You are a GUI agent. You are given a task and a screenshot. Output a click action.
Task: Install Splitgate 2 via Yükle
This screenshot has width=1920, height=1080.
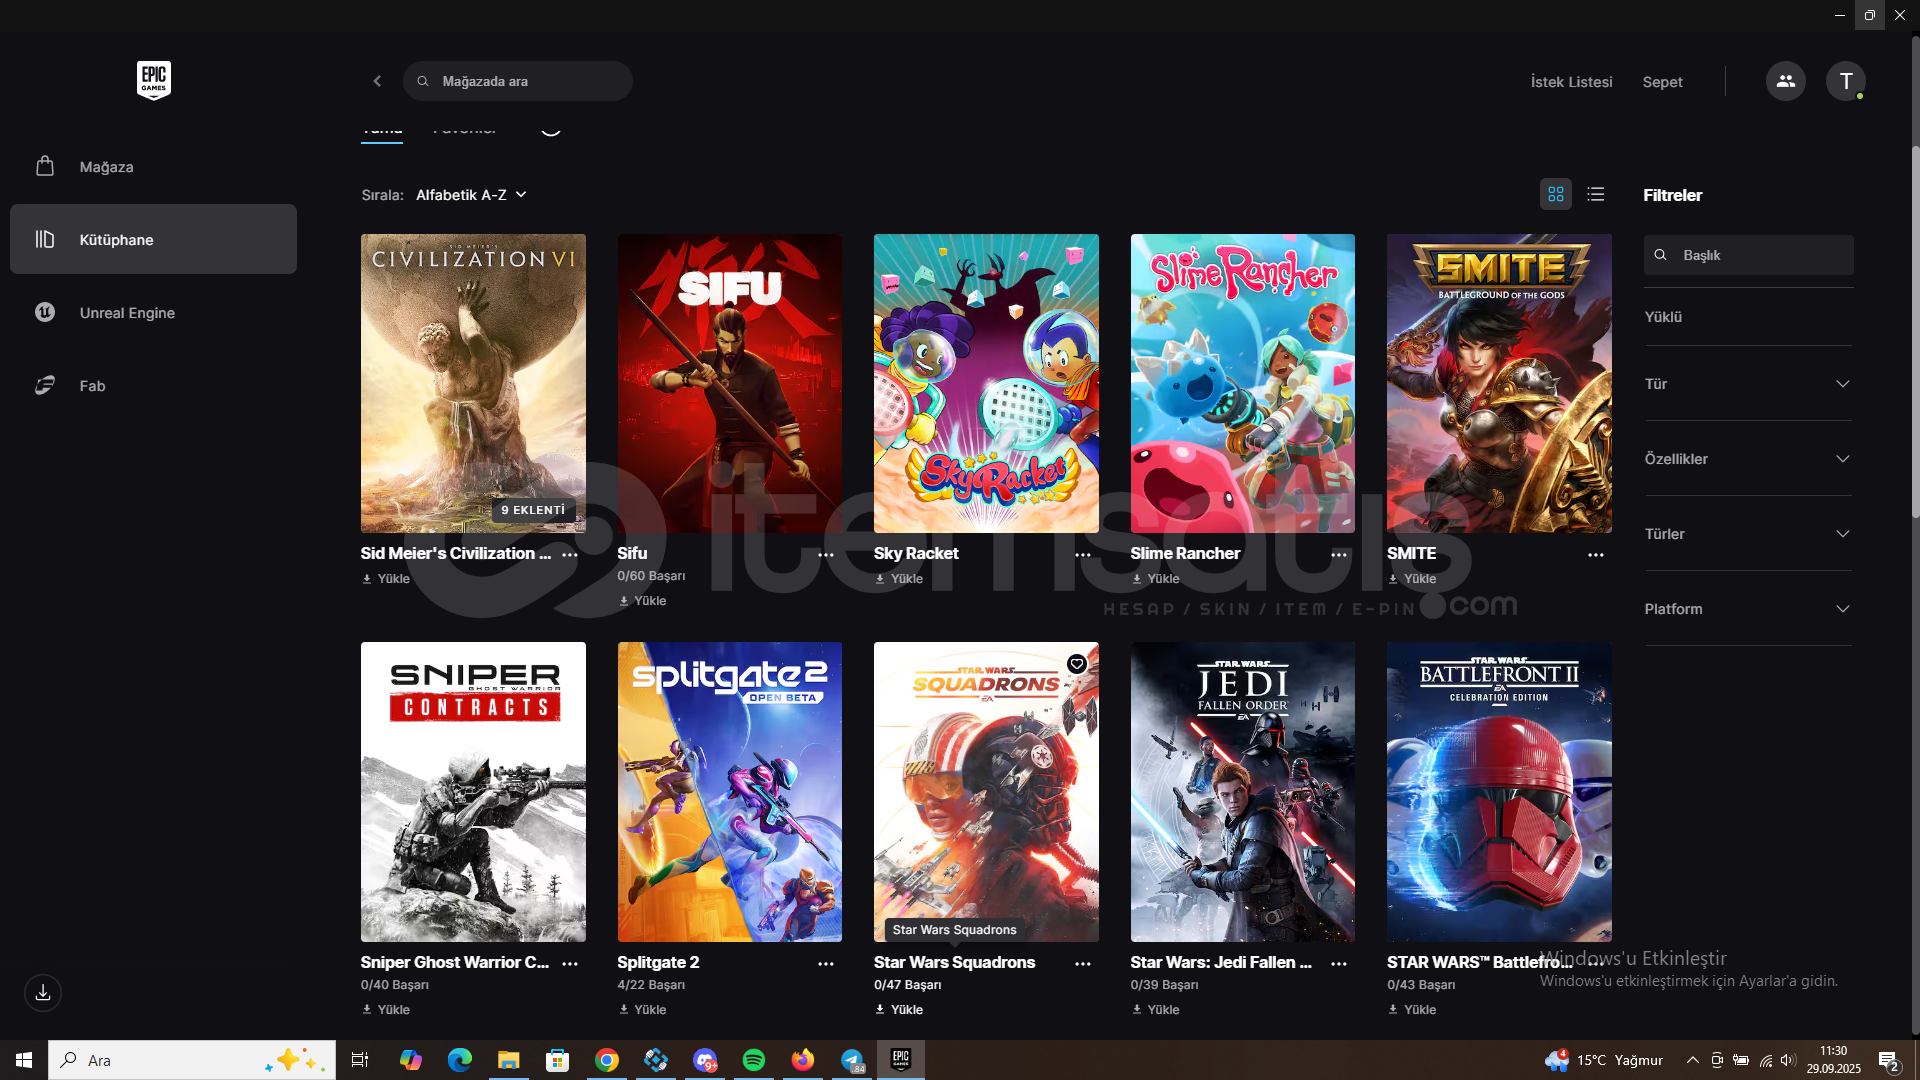tap(642, 1010)
